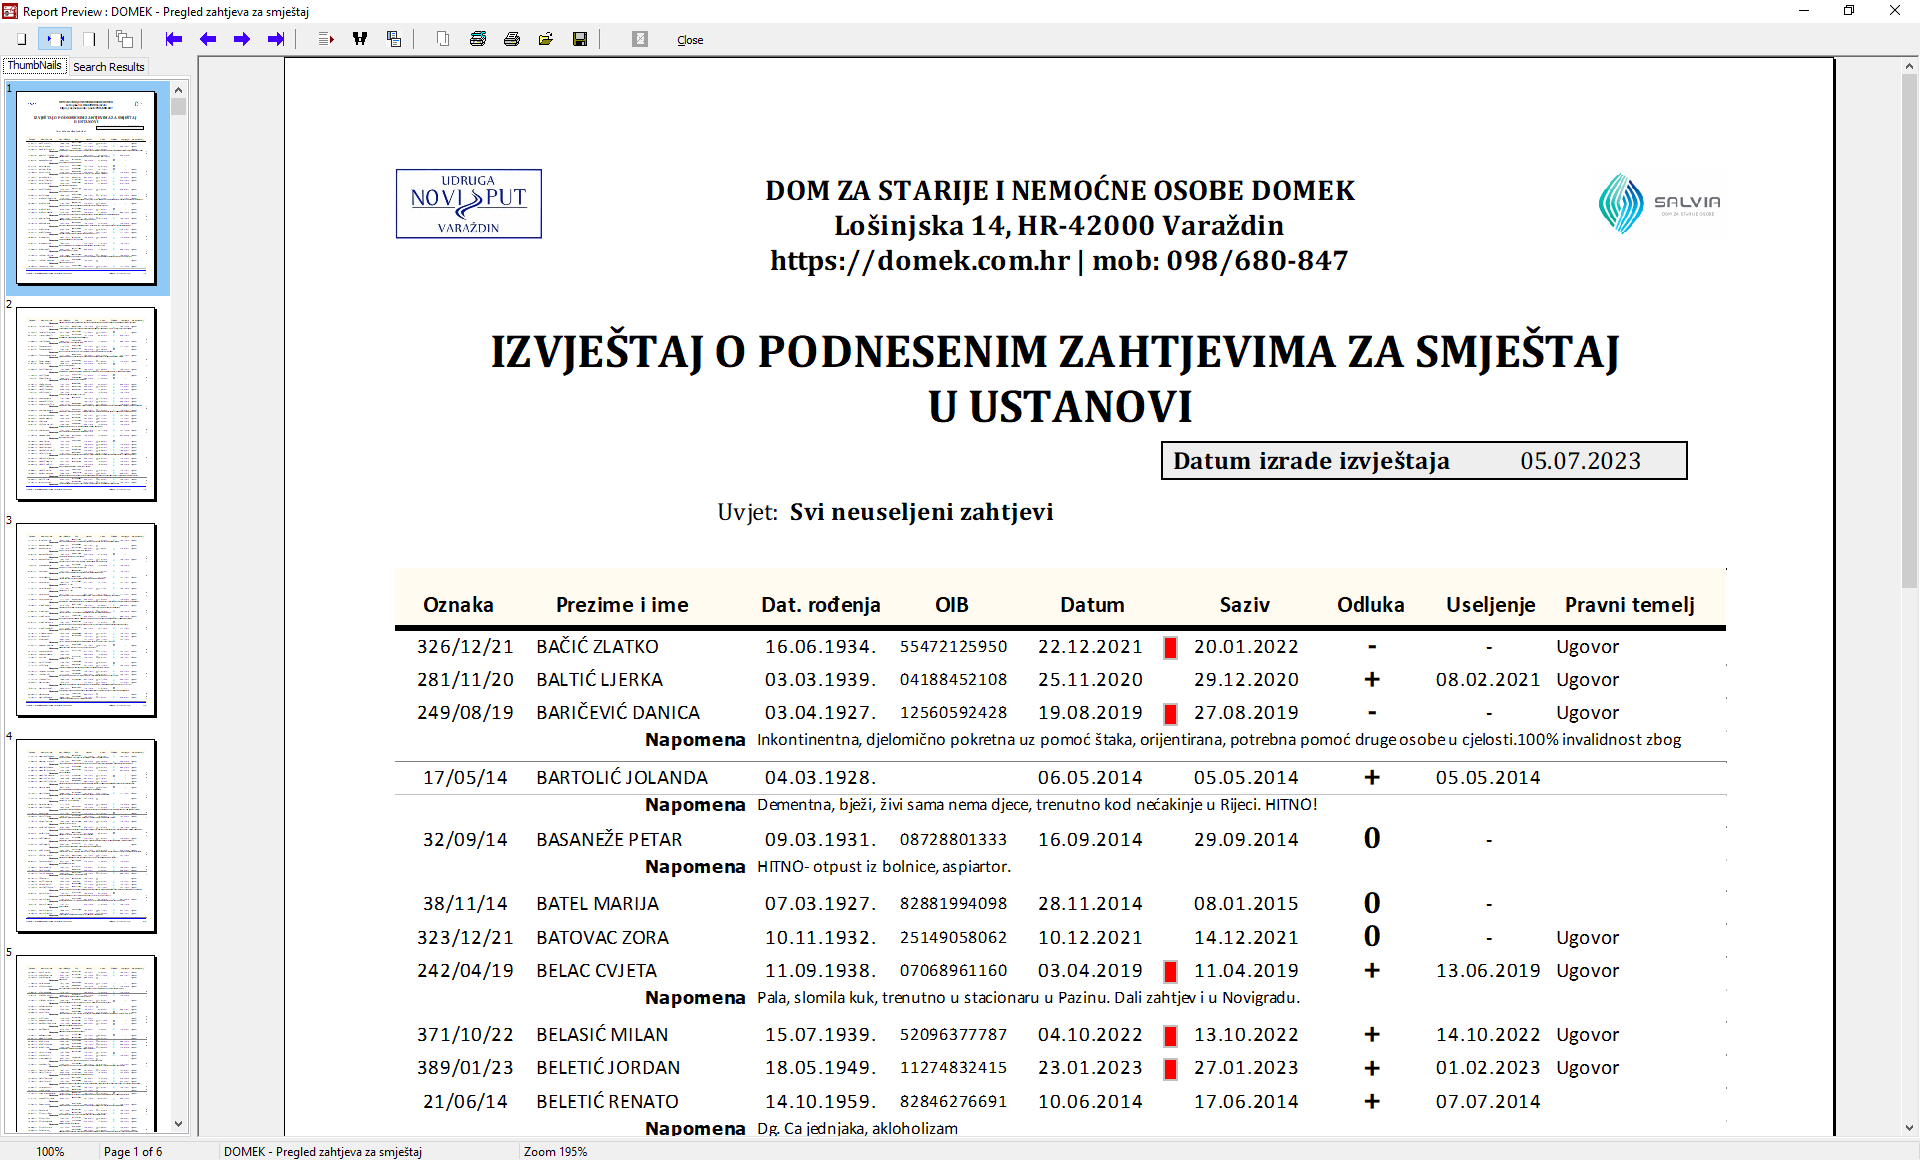The height and width of the screenshot is (1160, 1920).
Task: Click report date 05.07.2023
Action: point(1580,461)
